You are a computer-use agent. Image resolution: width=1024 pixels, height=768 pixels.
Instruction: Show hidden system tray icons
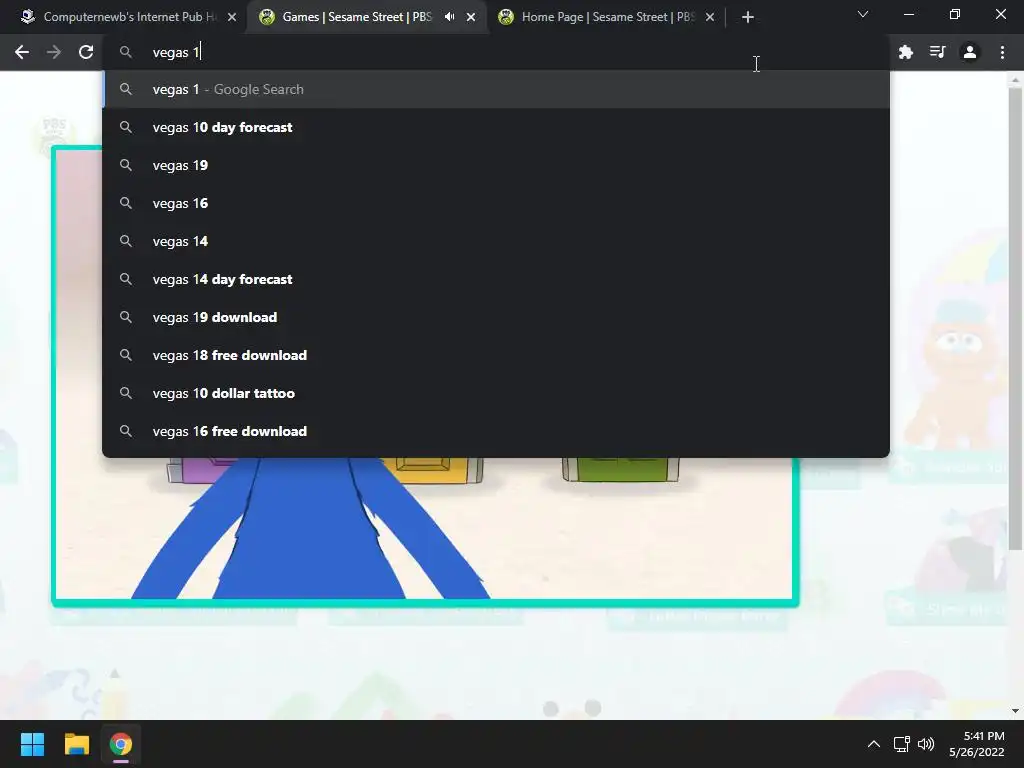tap(873, 744)
